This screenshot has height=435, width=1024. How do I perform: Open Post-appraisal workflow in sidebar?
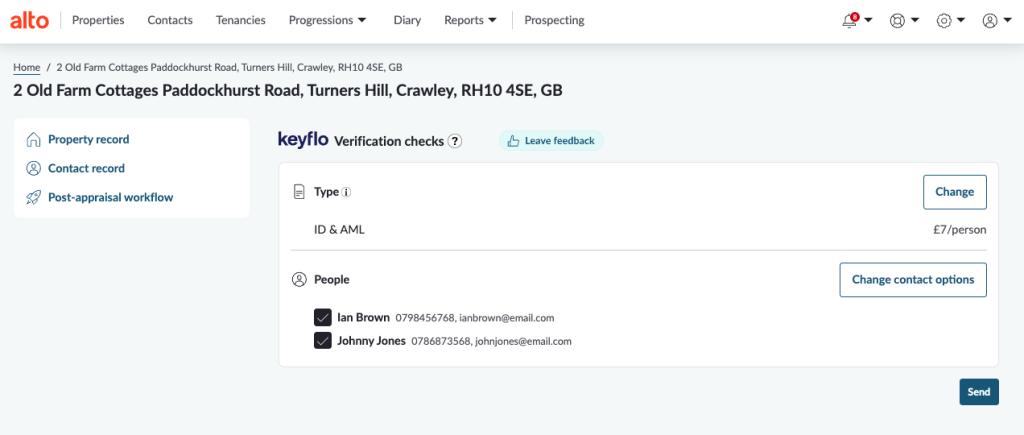pos(110,197)
